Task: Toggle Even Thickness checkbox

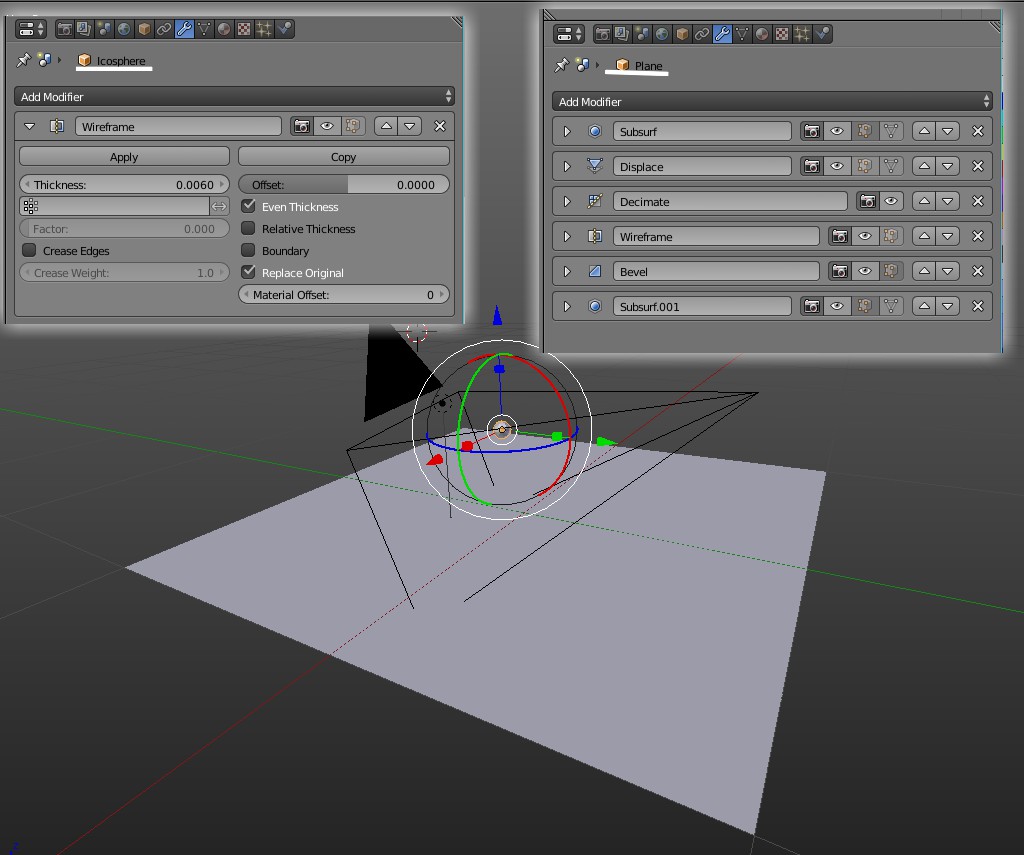Action: [x=248, y=206]
